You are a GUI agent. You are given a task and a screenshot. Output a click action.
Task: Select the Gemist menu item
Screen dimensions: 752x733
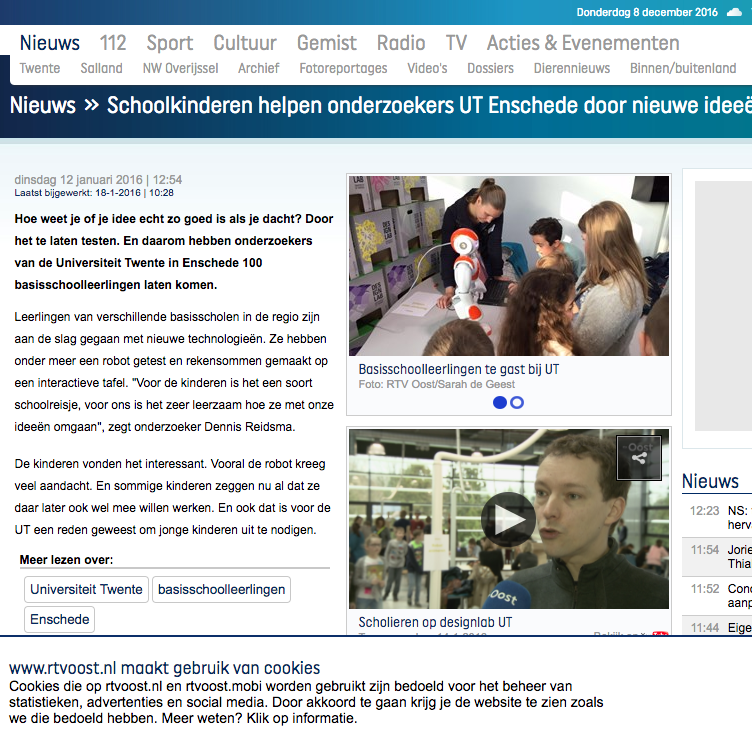coord(327,43)
